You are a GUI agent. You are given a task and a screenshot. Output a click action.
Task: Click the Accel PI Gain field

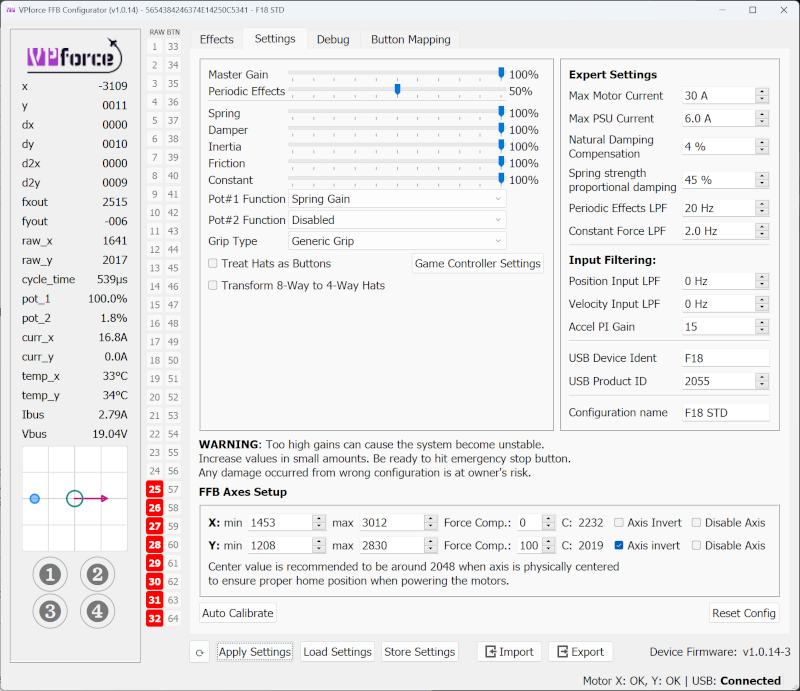(719, 327)
